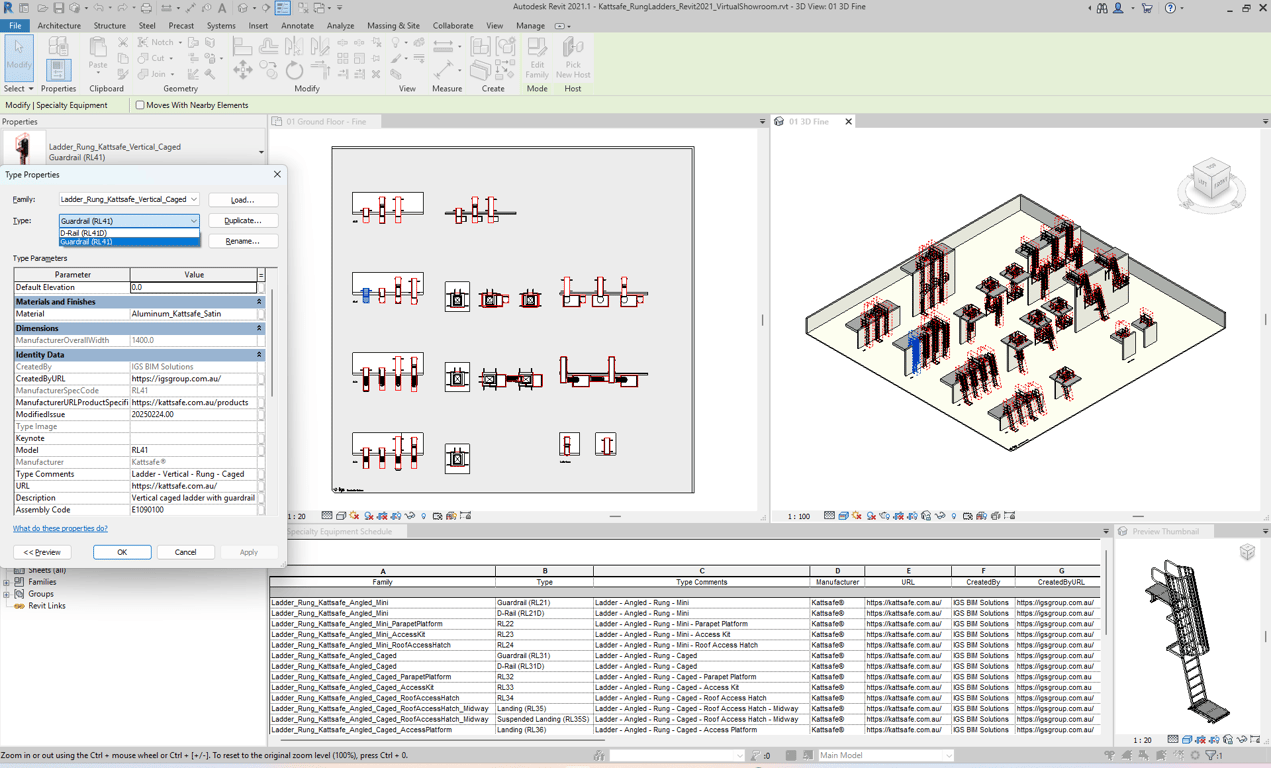Select the Move tool in Modify panel
Image resolution: width=1271 pixels, height=768 pixels.
pos(243,69)
